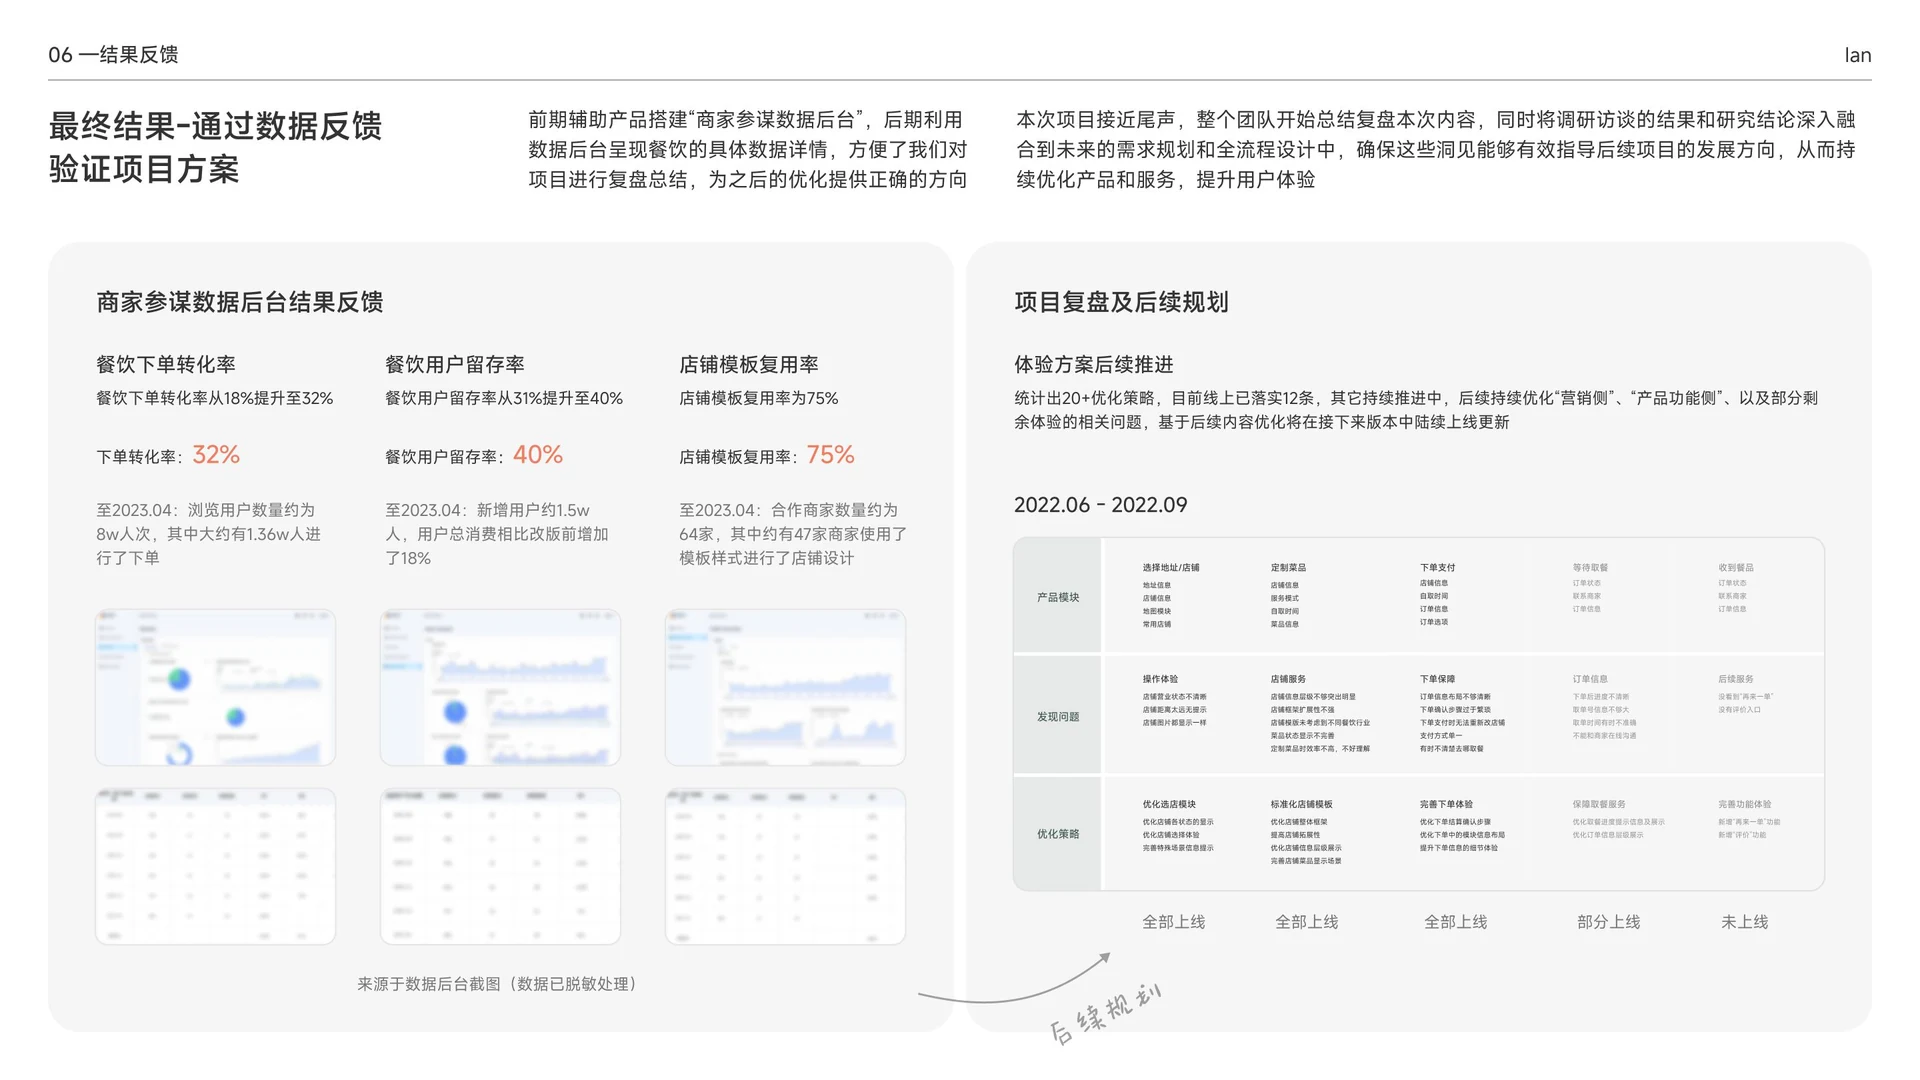Click '全部上线' under the 下单支付 column
The width and height of the screenshot is (1920, 1080).
click(1455, 922)
